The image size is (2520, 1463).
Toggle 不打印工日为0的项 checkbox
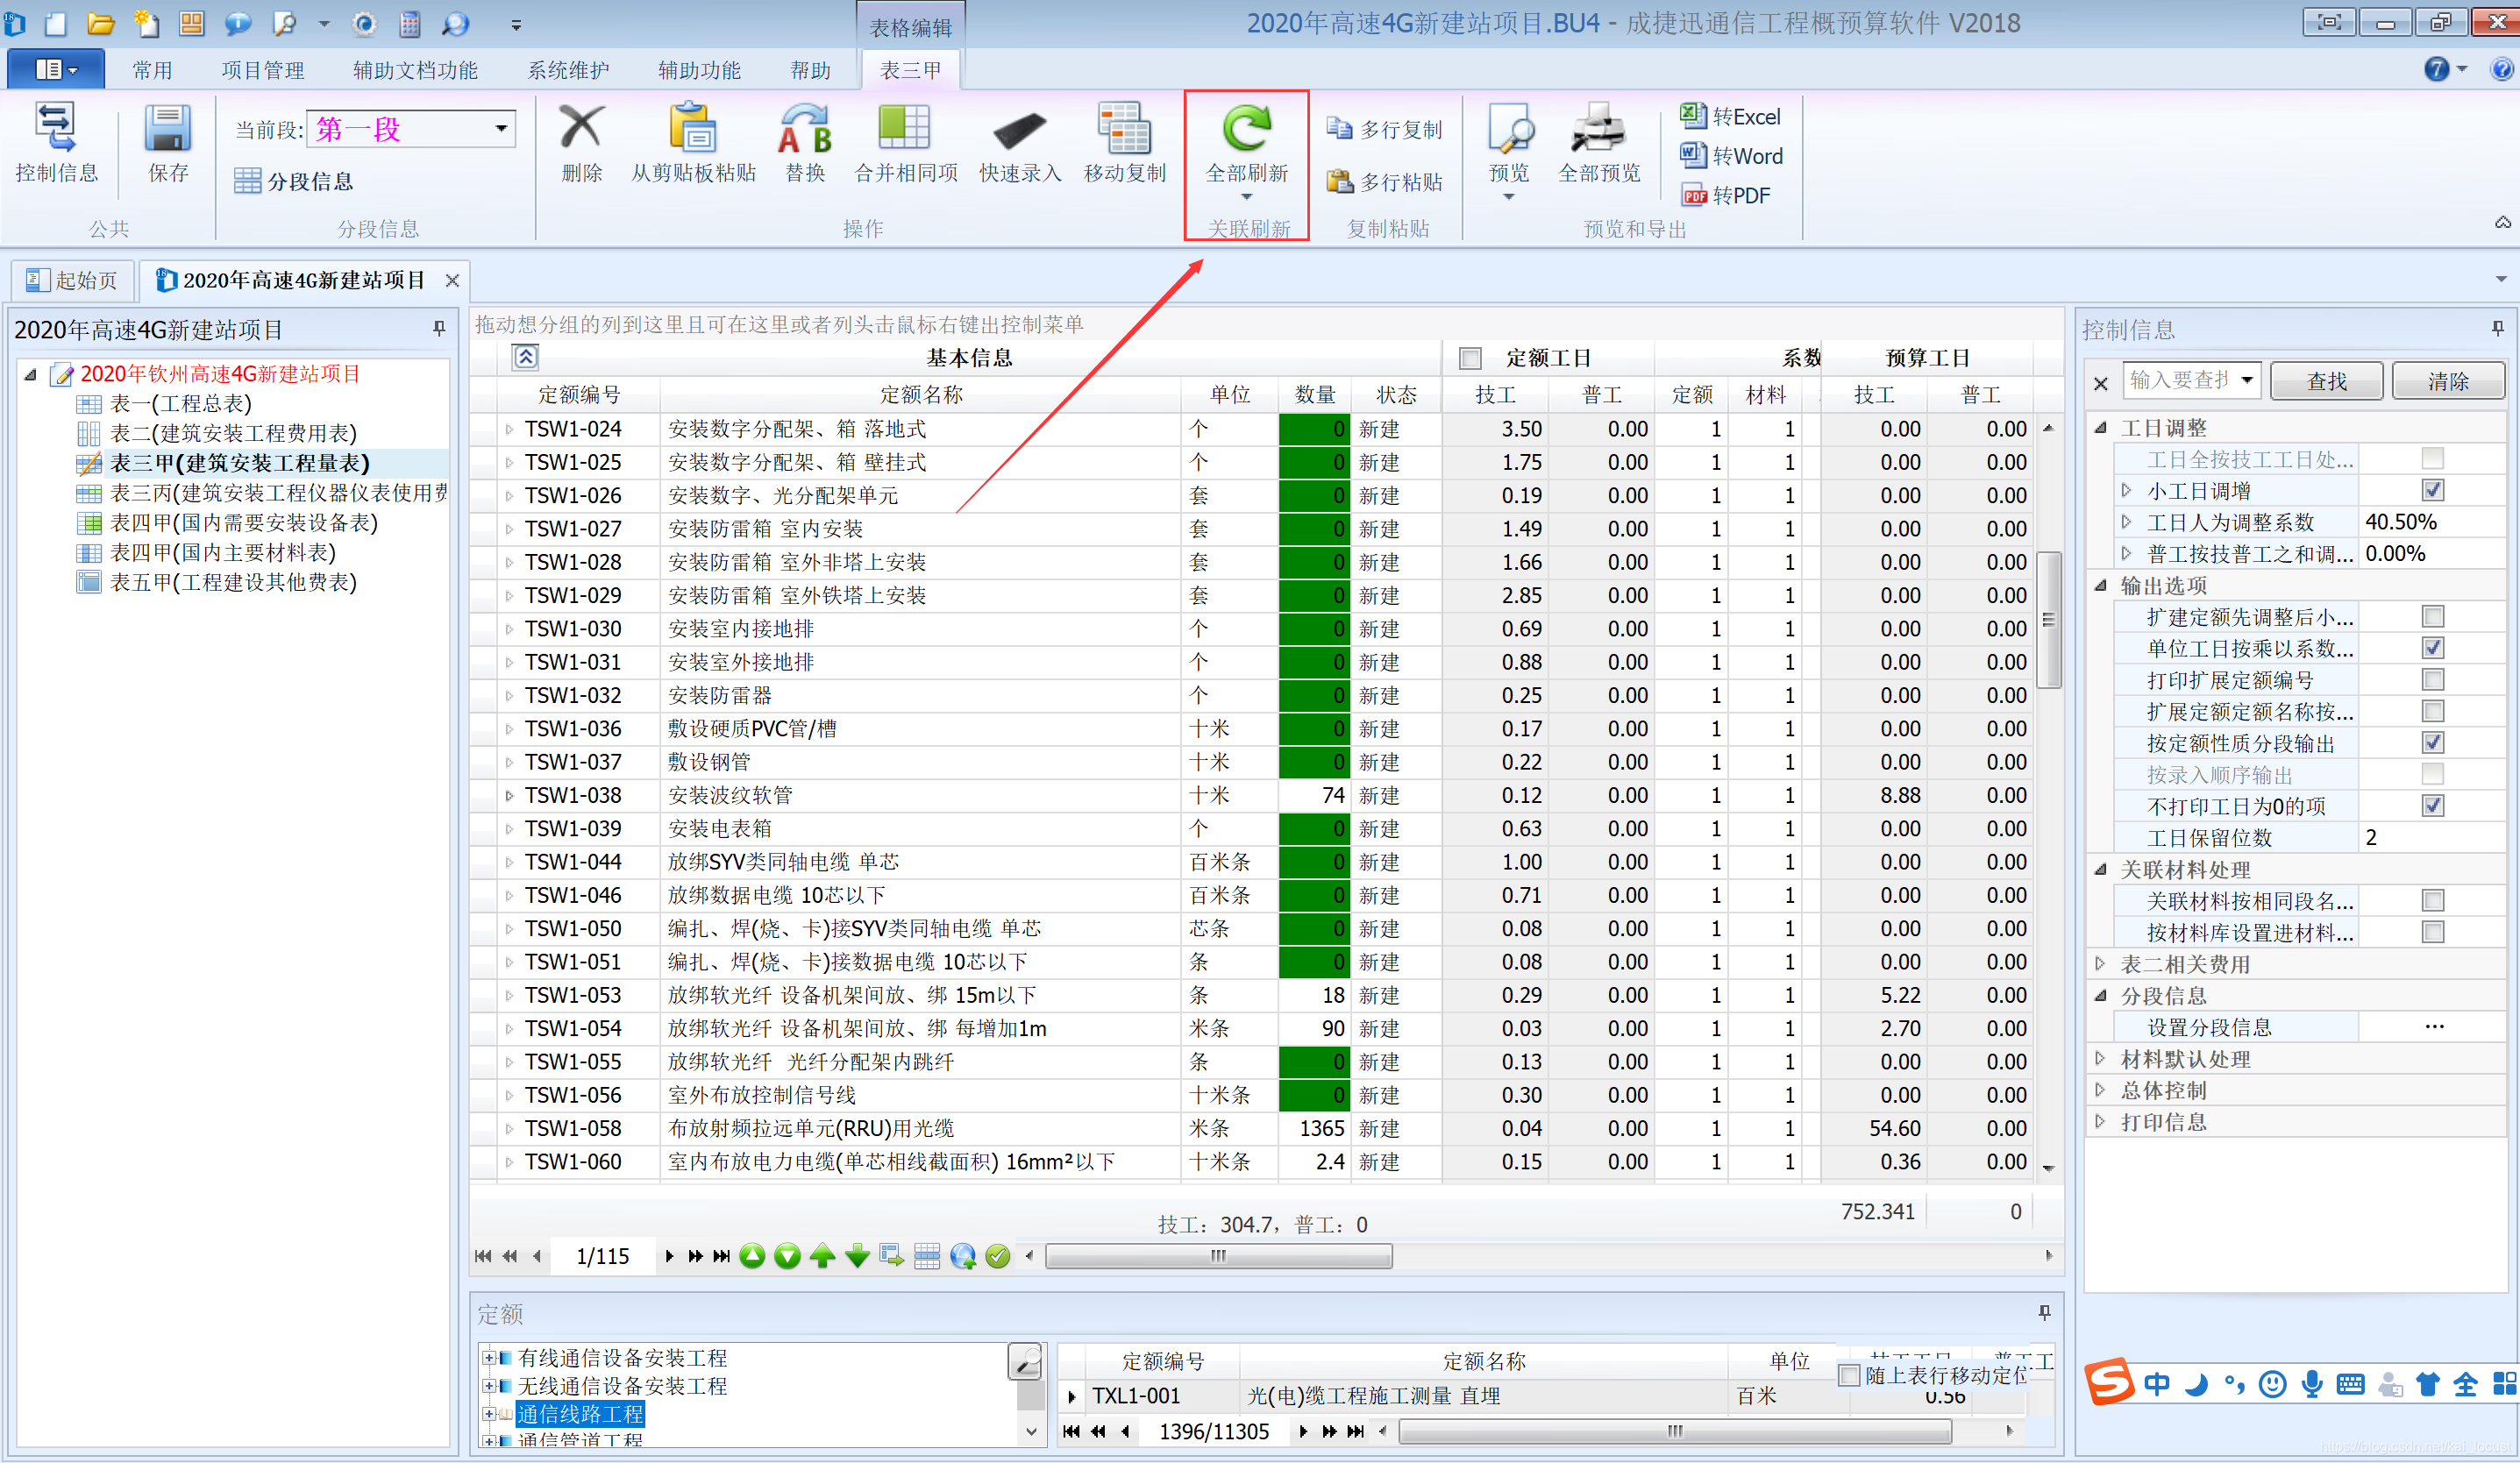(x=2433, y=806)
